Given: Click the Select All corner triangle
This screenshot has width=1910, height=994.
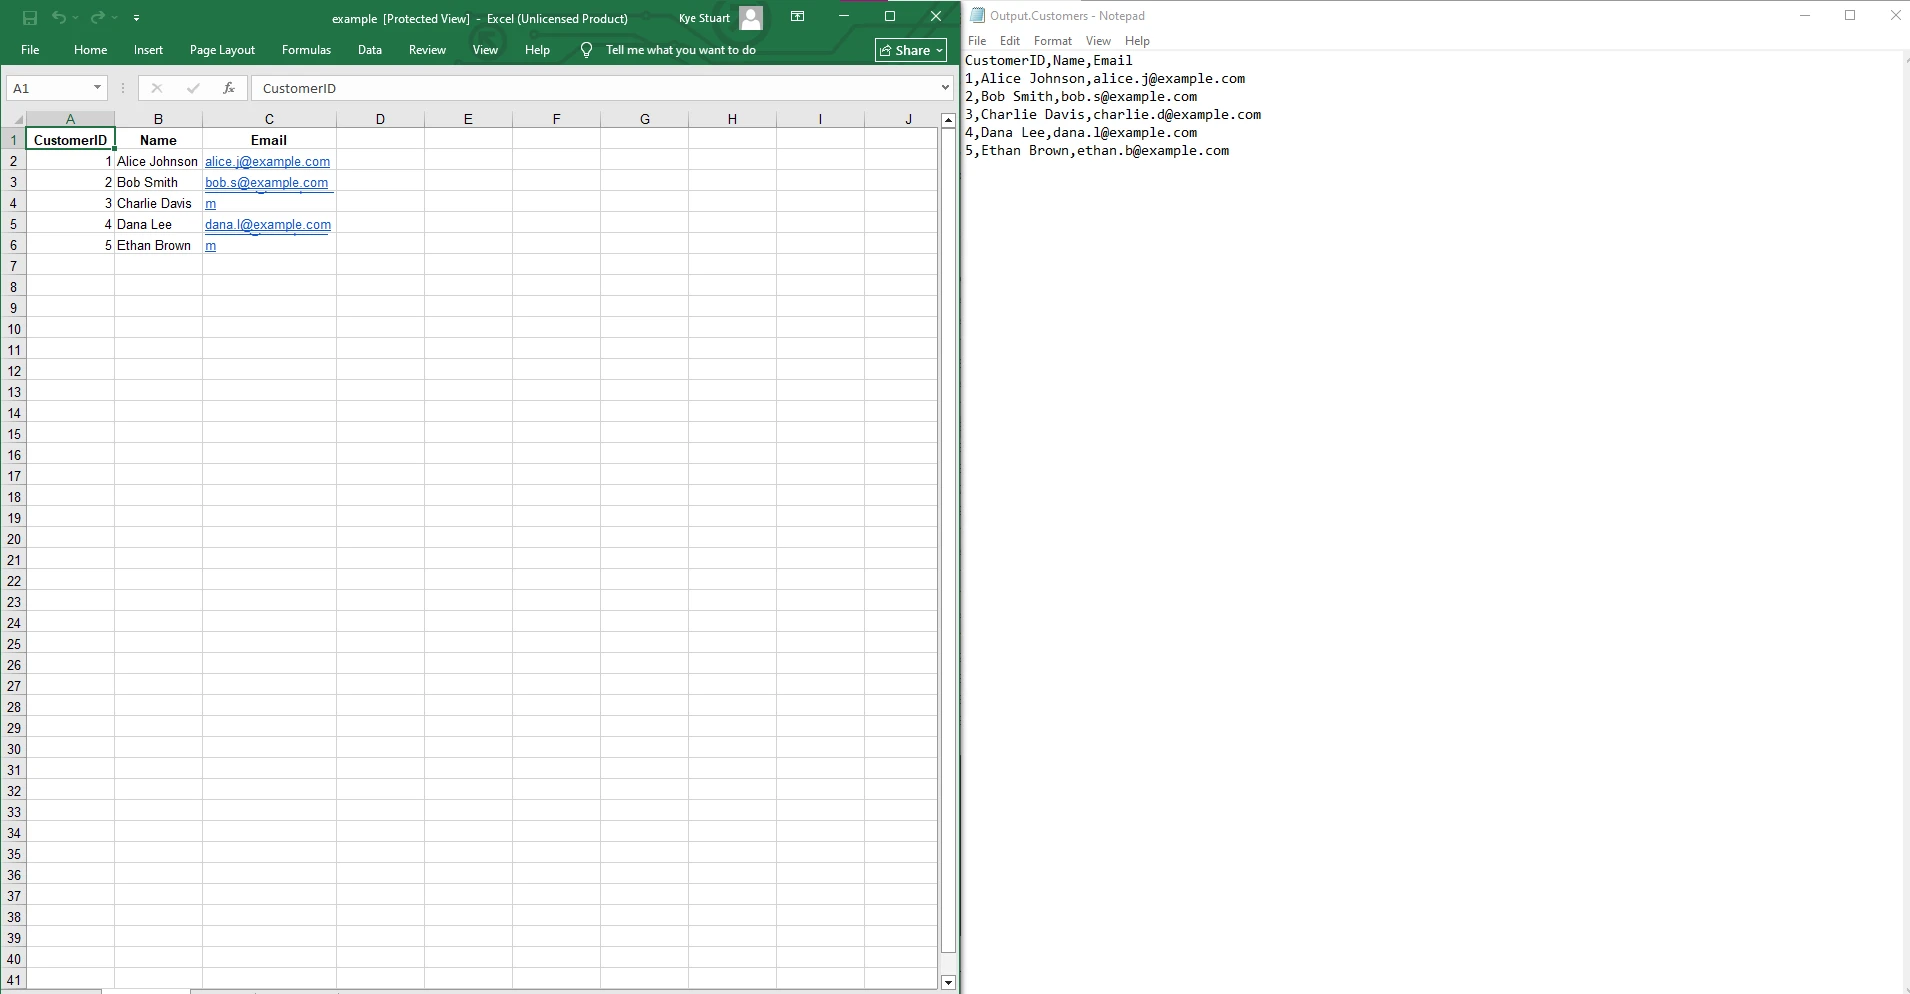Looking at the screenshot, I should pos(17,119).
